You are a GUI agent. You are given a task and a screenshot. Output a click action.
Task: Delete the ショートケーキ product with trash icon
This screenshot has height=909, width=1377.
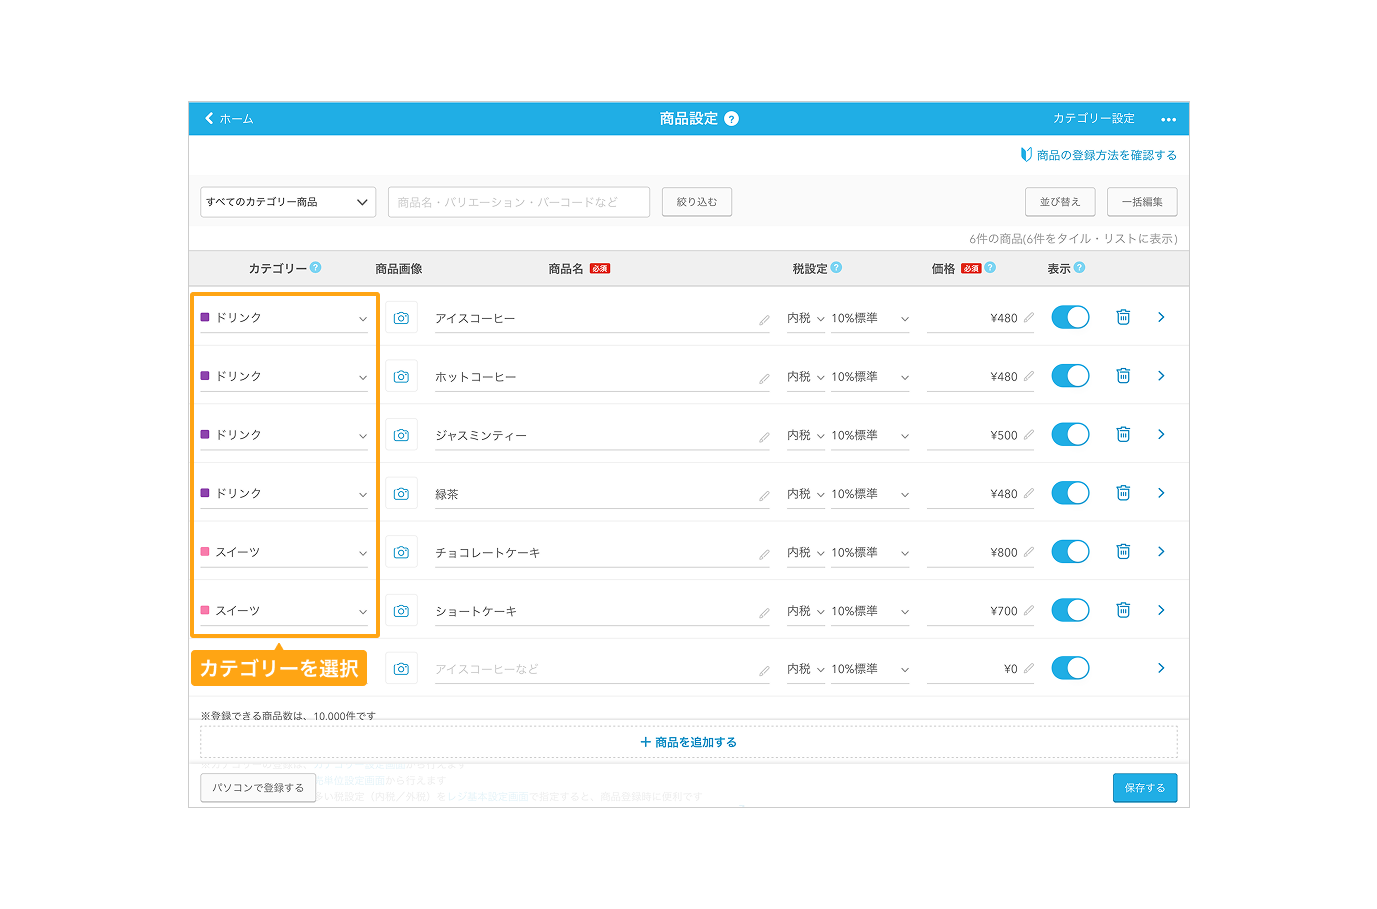[1123, 610]
